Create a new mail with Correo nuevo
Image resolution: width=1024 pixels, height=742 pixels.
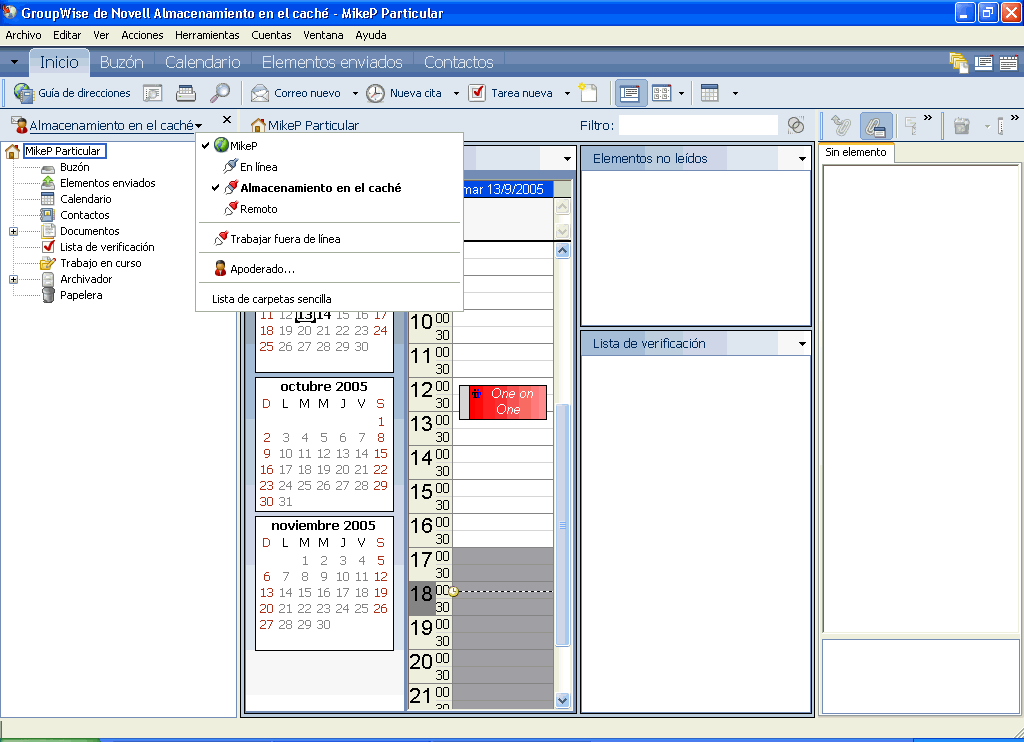(x=297, y=93)
